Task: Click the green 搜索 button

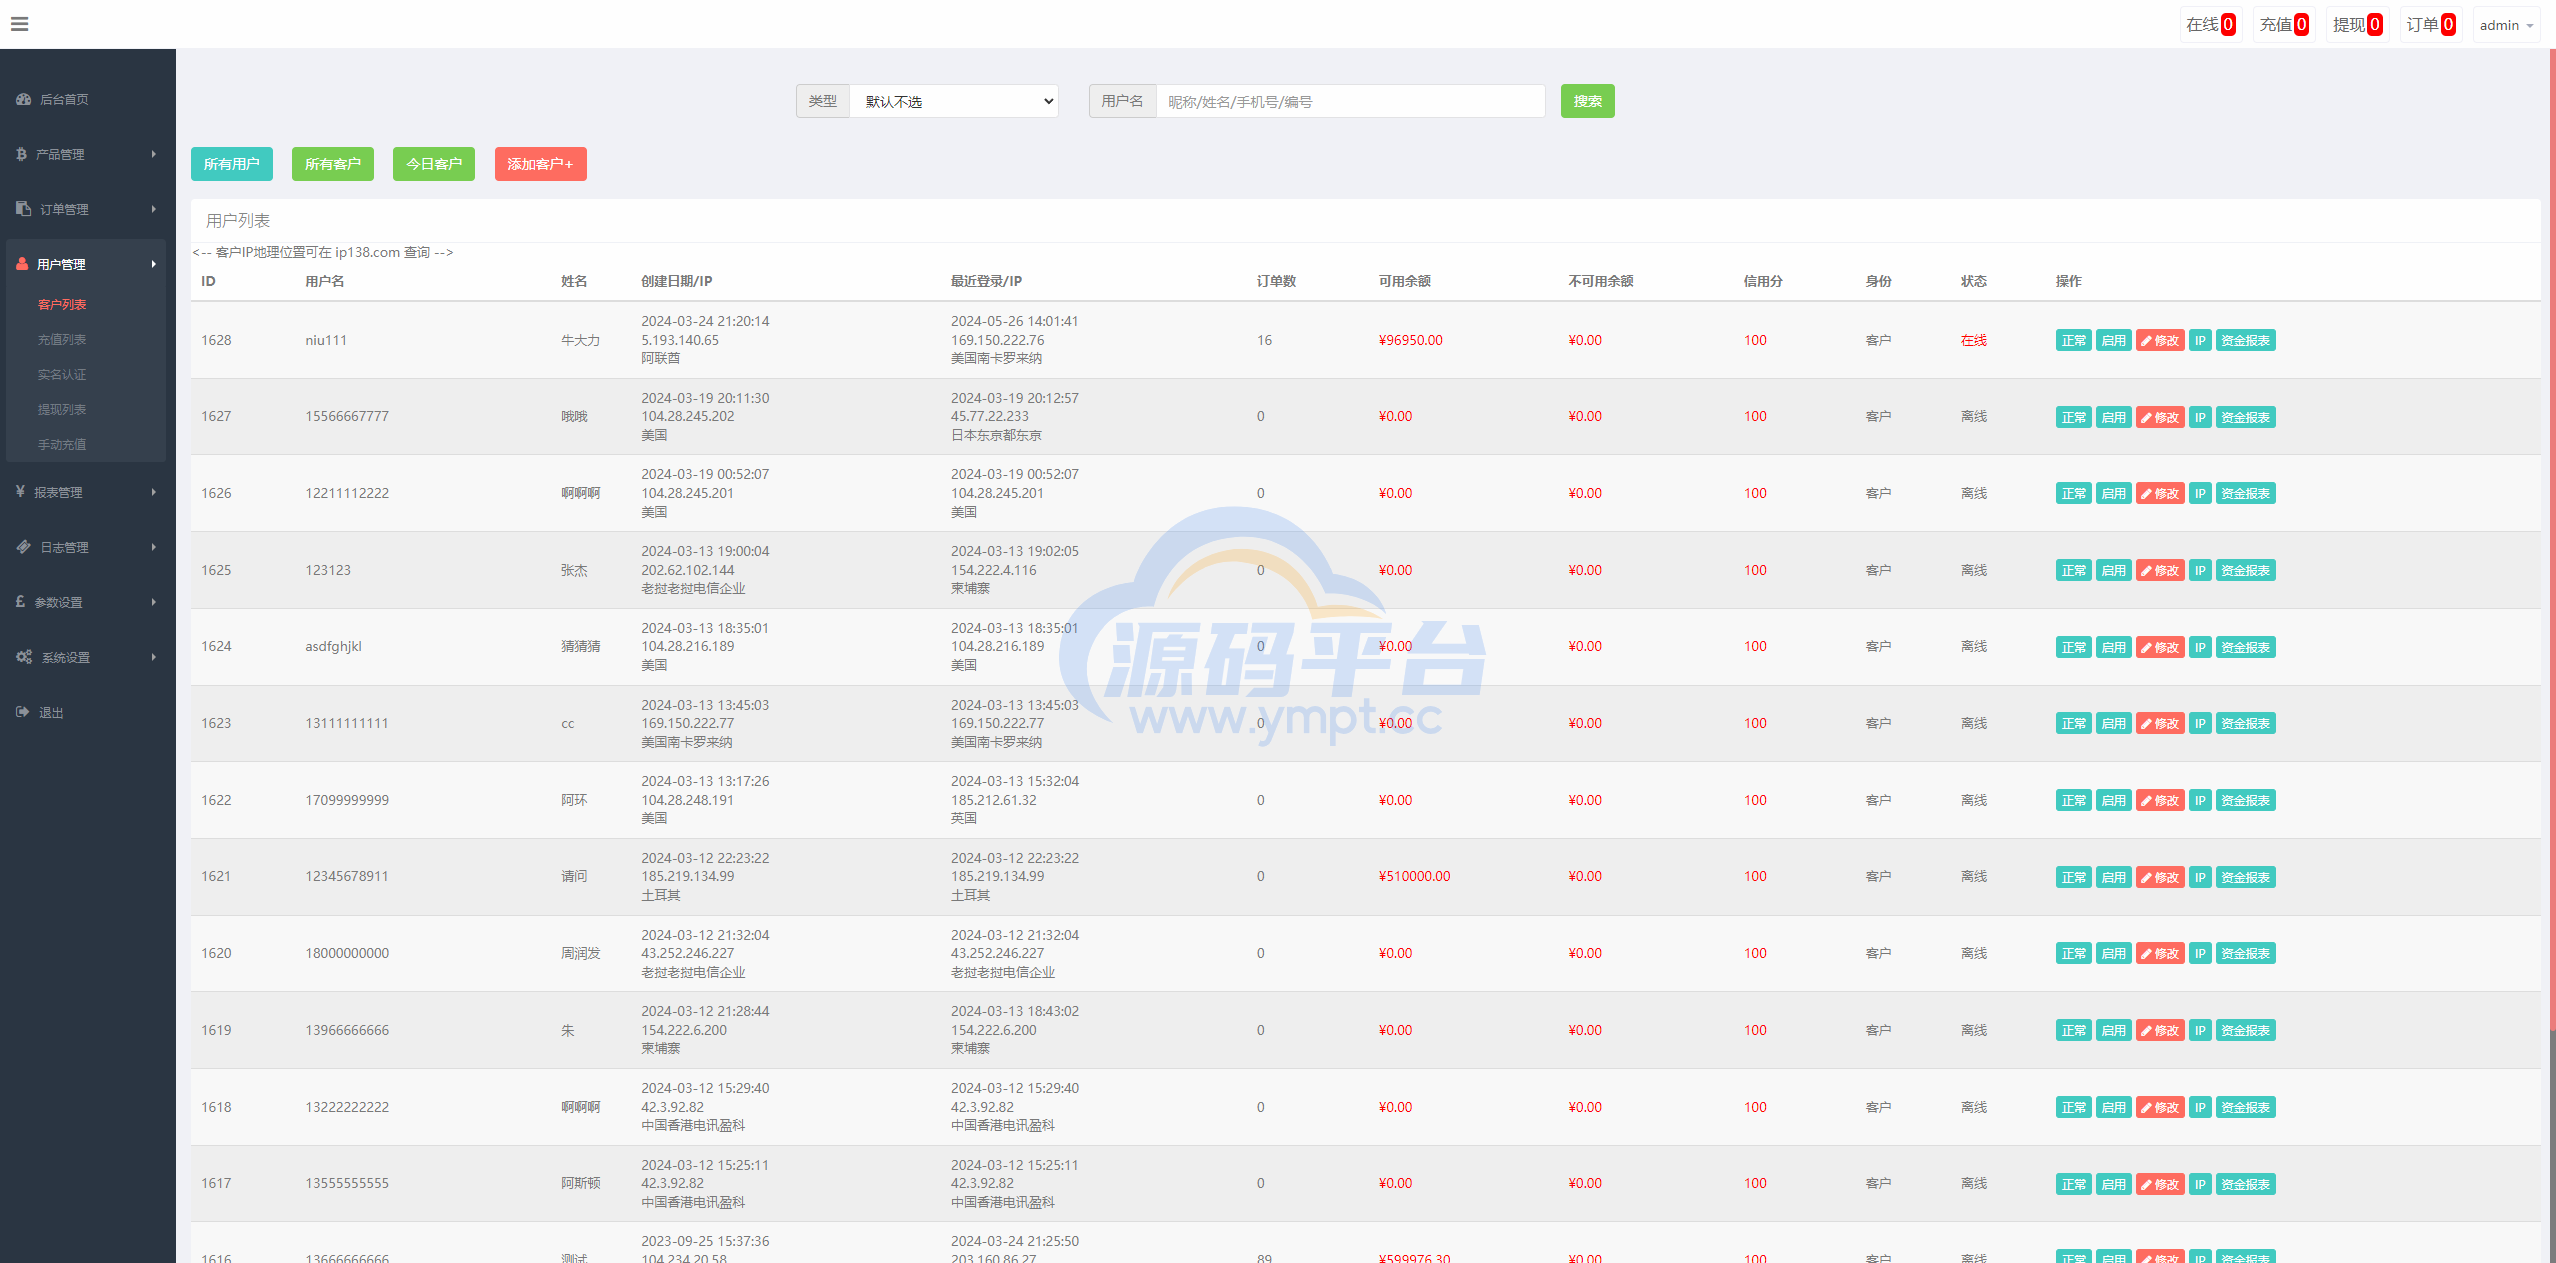Action: pos(1587,101)
